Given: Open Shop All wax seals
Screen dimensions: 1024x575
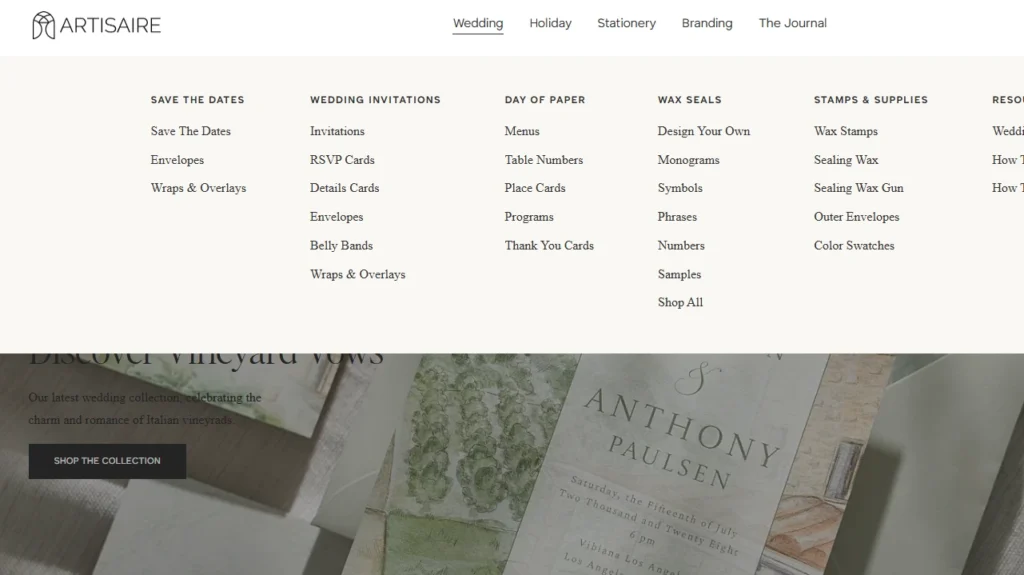Looking at the screenshot, I should (x=680, y=302).
